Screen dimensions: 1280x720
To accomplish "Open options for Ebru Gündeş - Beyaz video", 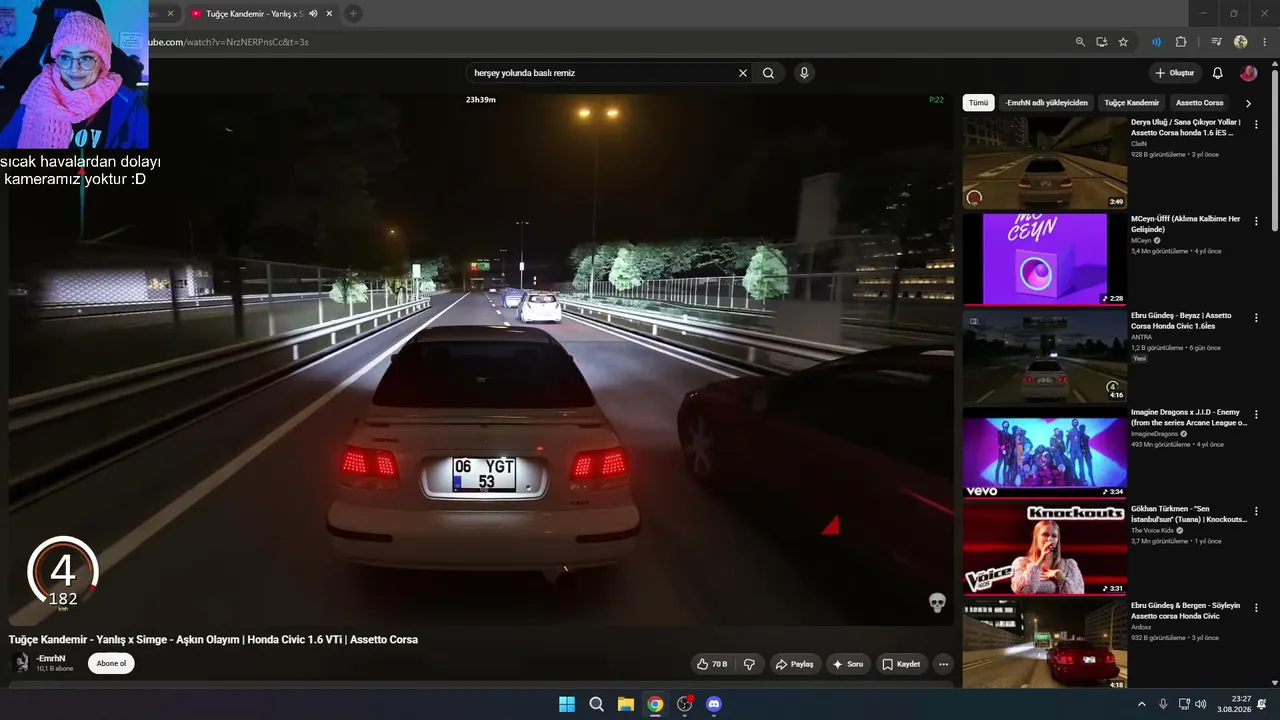I will tap(1256, 318).
